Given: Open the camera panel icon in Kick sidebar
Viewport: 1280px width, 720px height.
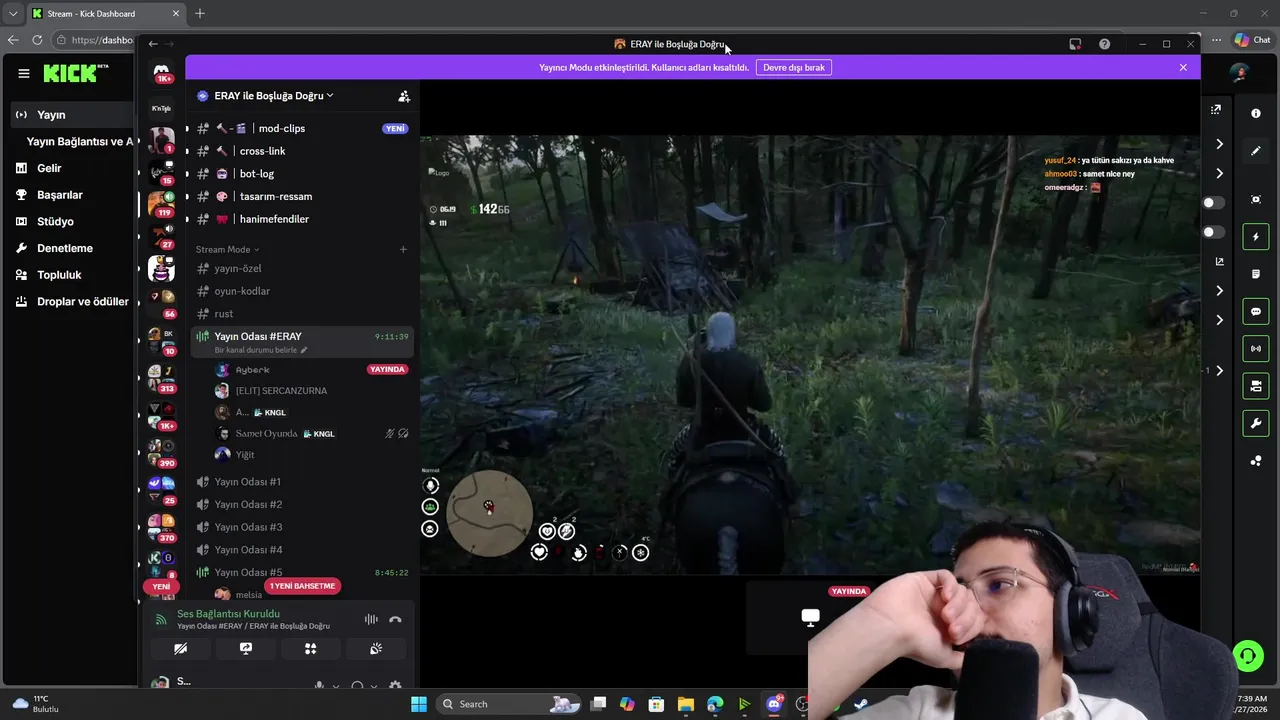Looking at the screenshot, I should pos(1256,386).
